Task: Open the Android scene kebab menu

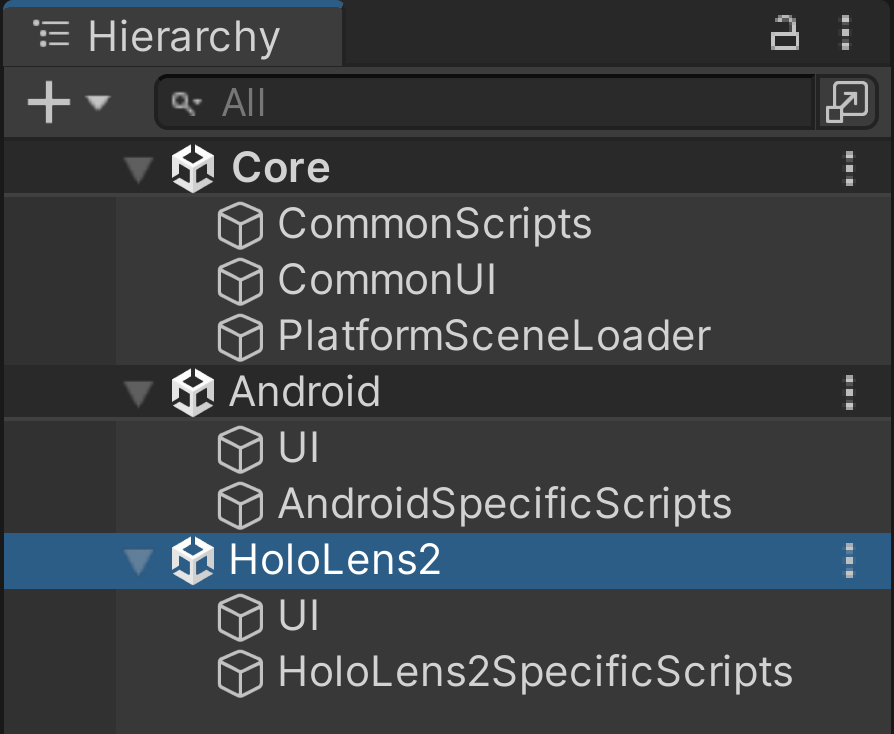Action: coord(850,392)
